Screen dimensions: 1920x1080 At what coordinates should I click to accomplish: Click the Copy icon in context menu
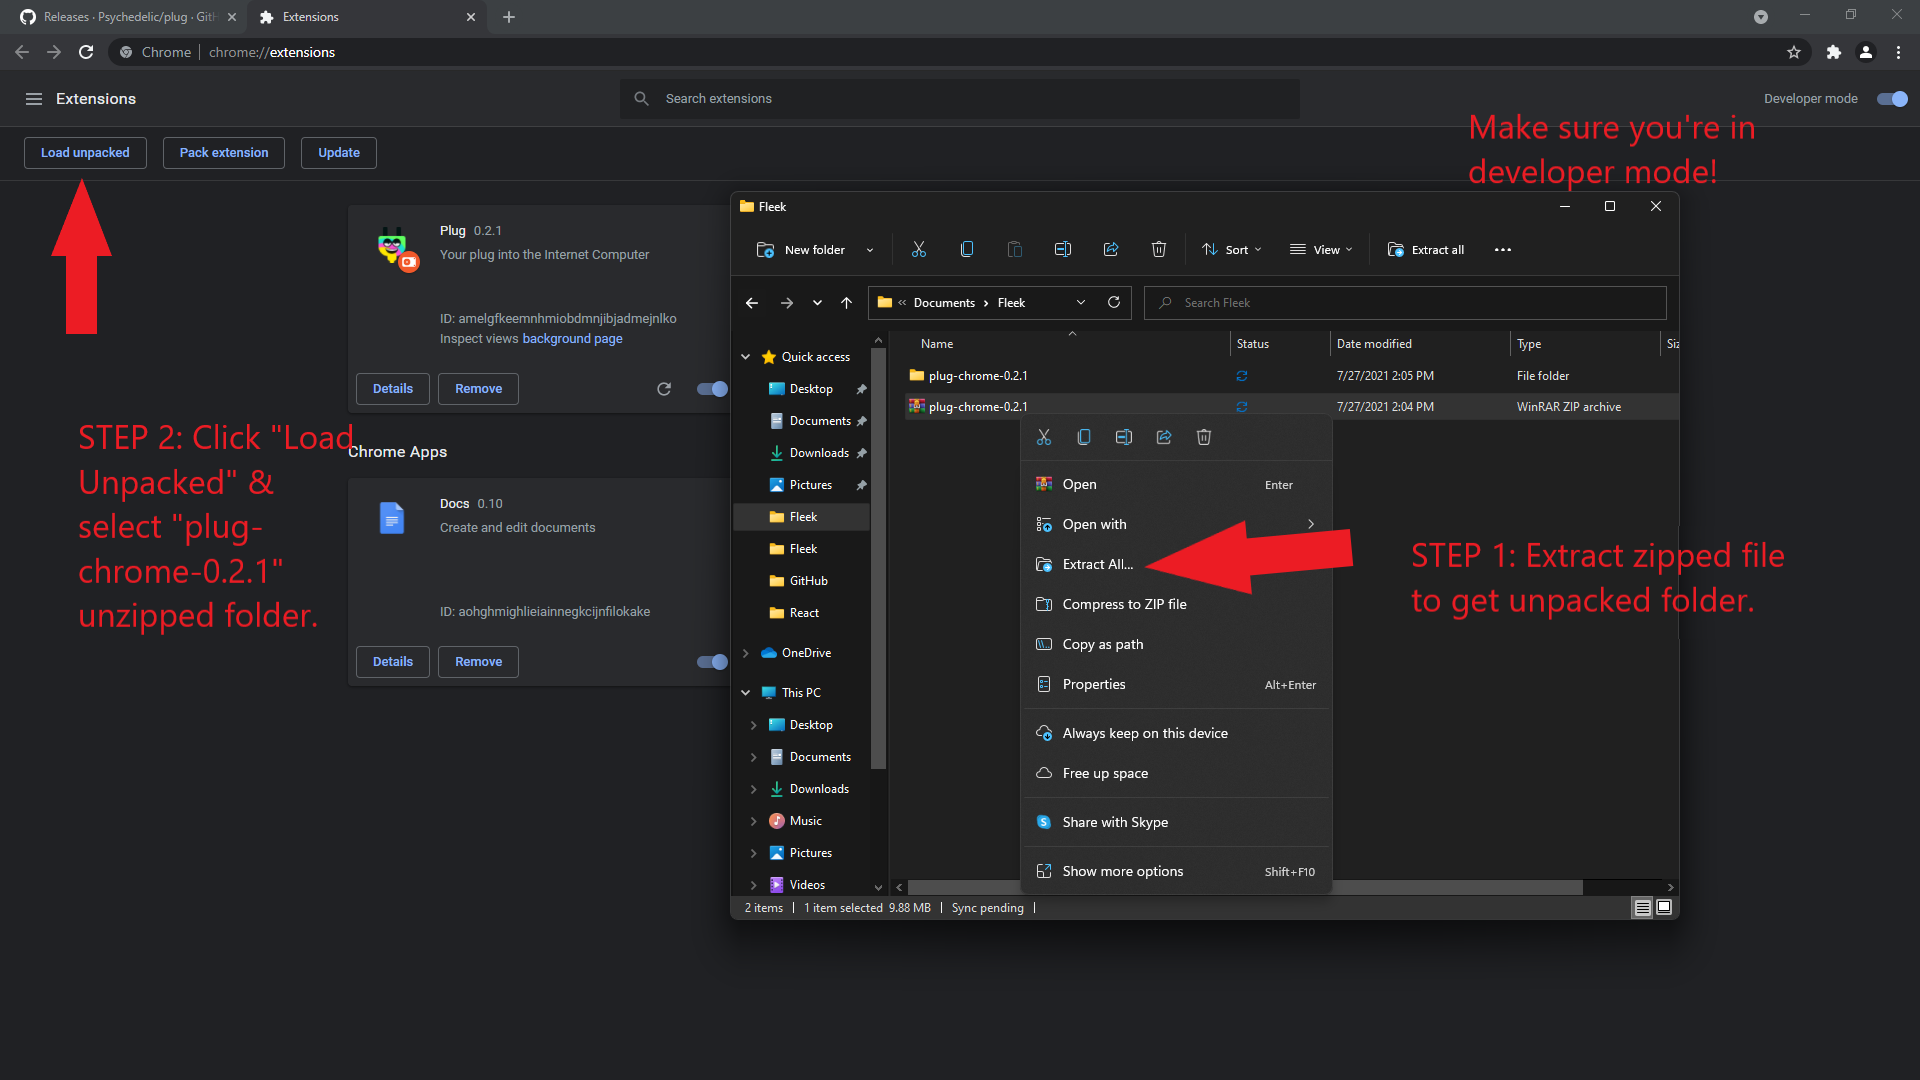[1084, 437]
